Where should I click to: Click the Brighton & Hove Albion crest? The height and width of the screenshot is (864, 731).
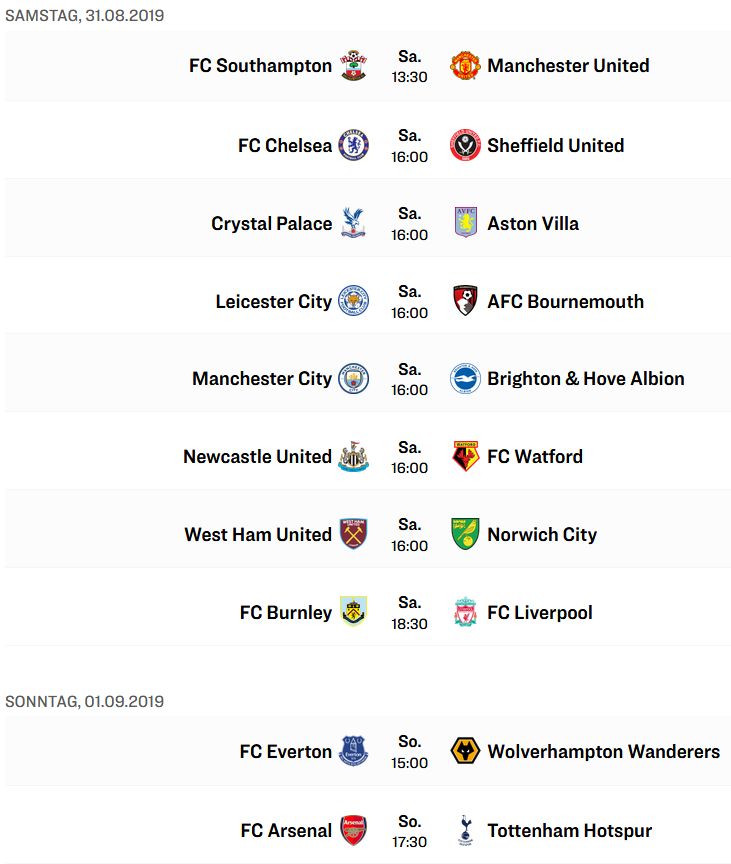(465, 379)
